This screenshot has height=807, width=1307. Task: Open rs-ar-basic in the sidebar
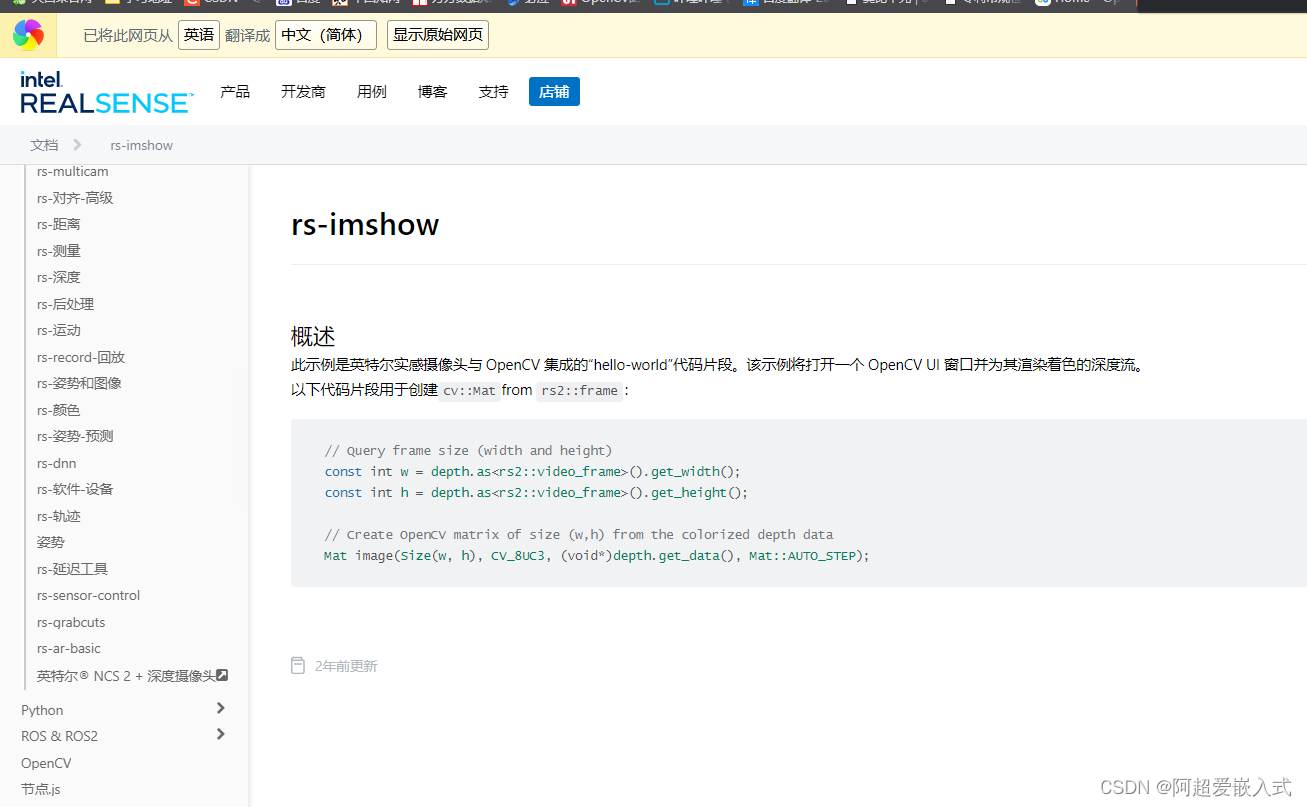(x=69, y=648)
